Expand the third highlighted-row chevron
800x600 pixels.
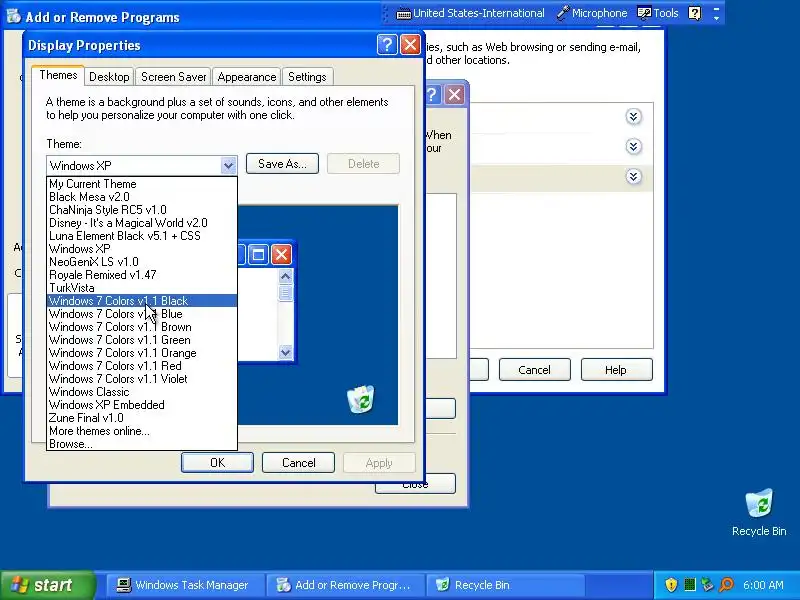click(633, 177)
